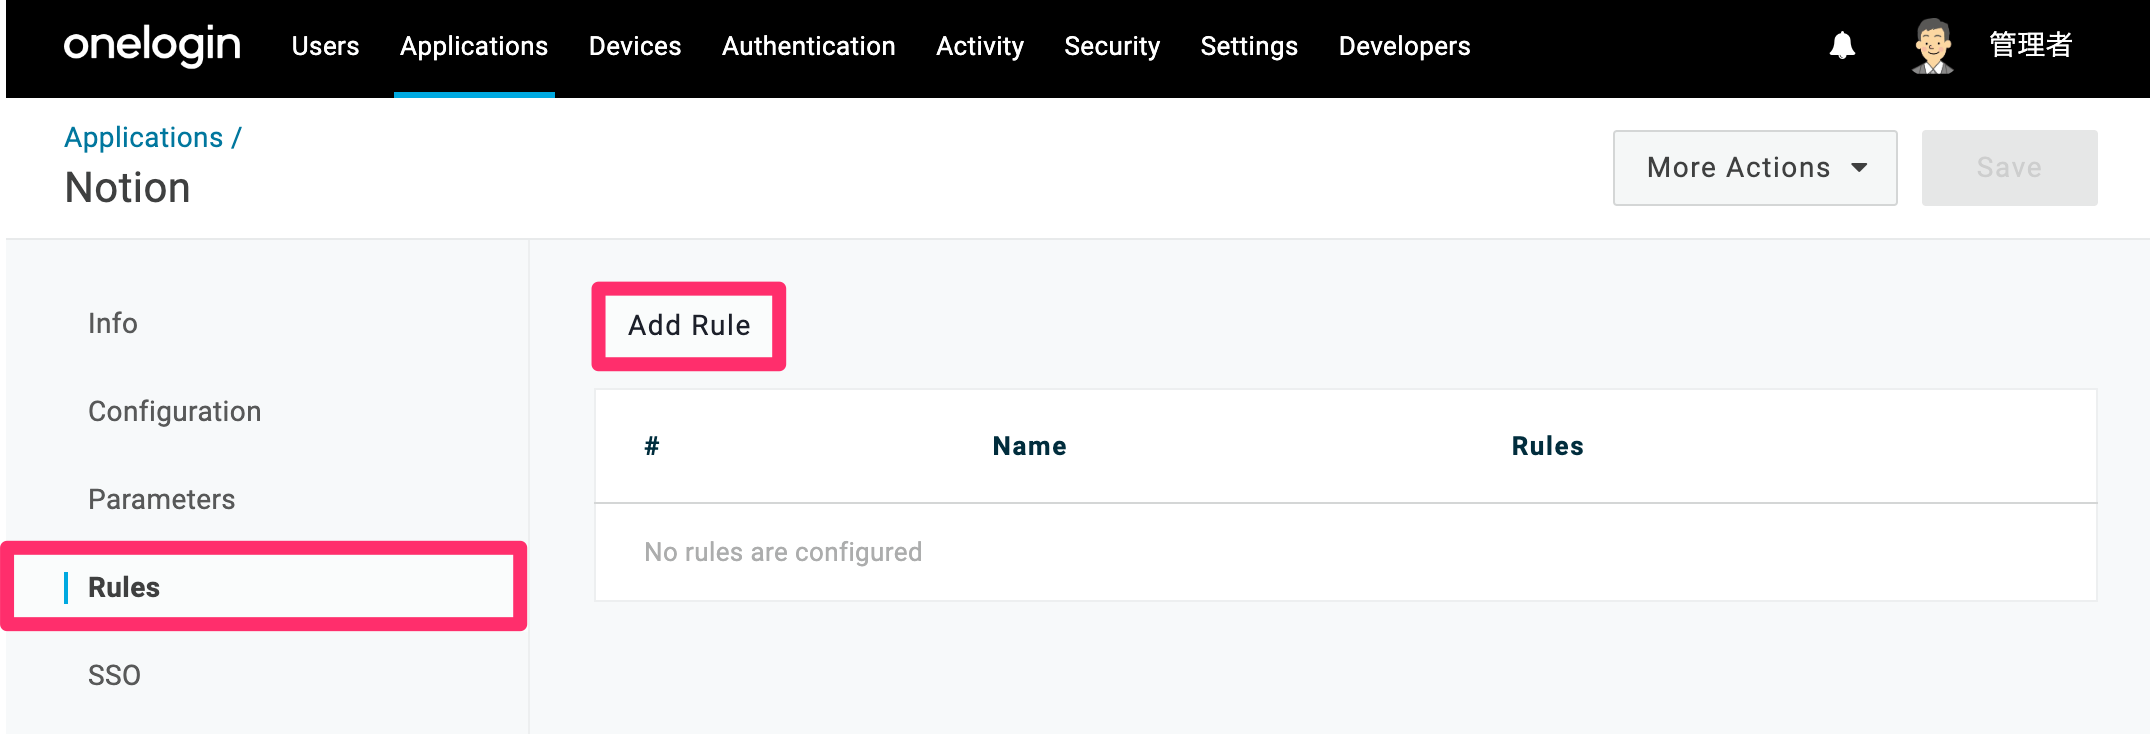Open the Settings menu
2150x734 pixels.
pyautogui.click(x=1249, y=46)
